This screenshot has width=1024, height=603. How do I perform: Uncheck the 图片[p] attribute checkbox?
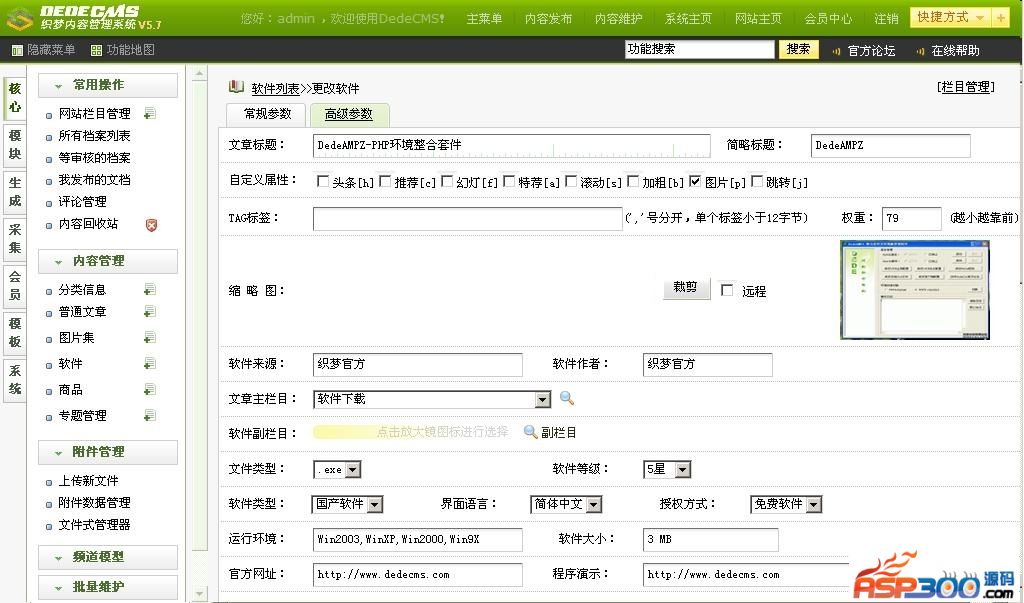[x=695, y=181]
